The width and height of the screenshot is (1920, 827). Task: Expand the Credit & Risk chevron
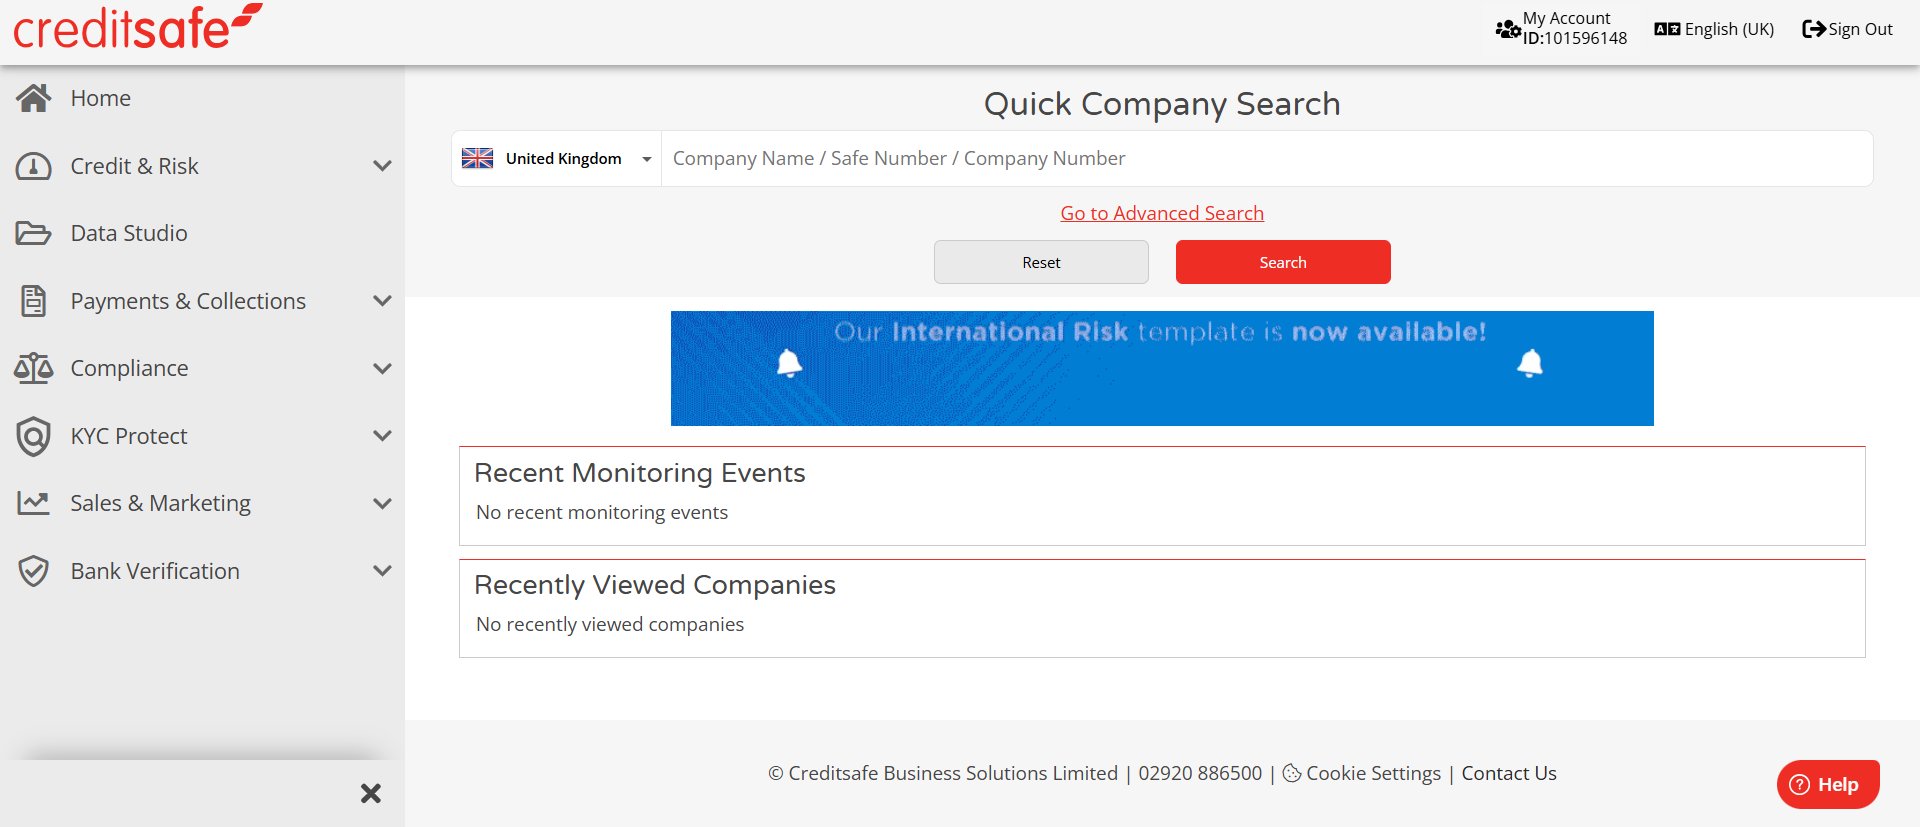pos(382,166)
